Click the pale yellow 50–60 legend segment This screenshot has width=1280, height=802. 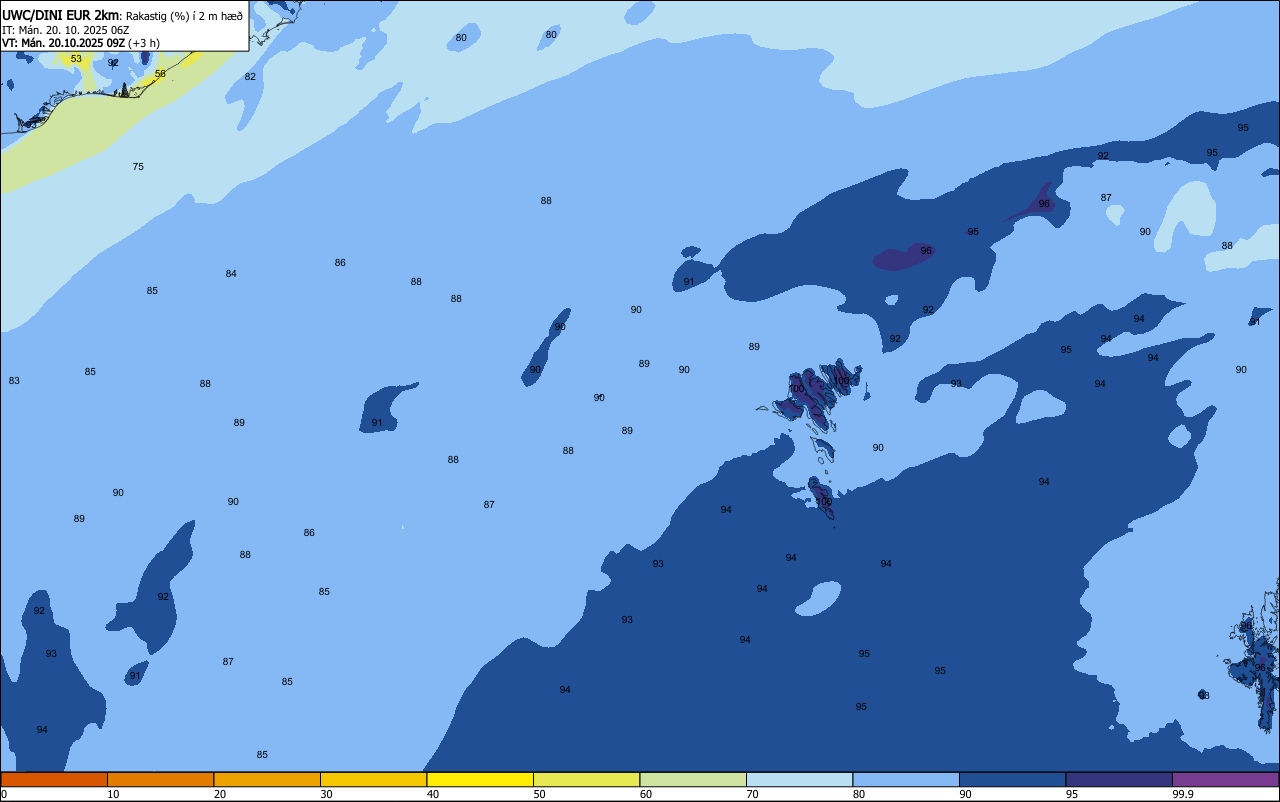point(586,779)
